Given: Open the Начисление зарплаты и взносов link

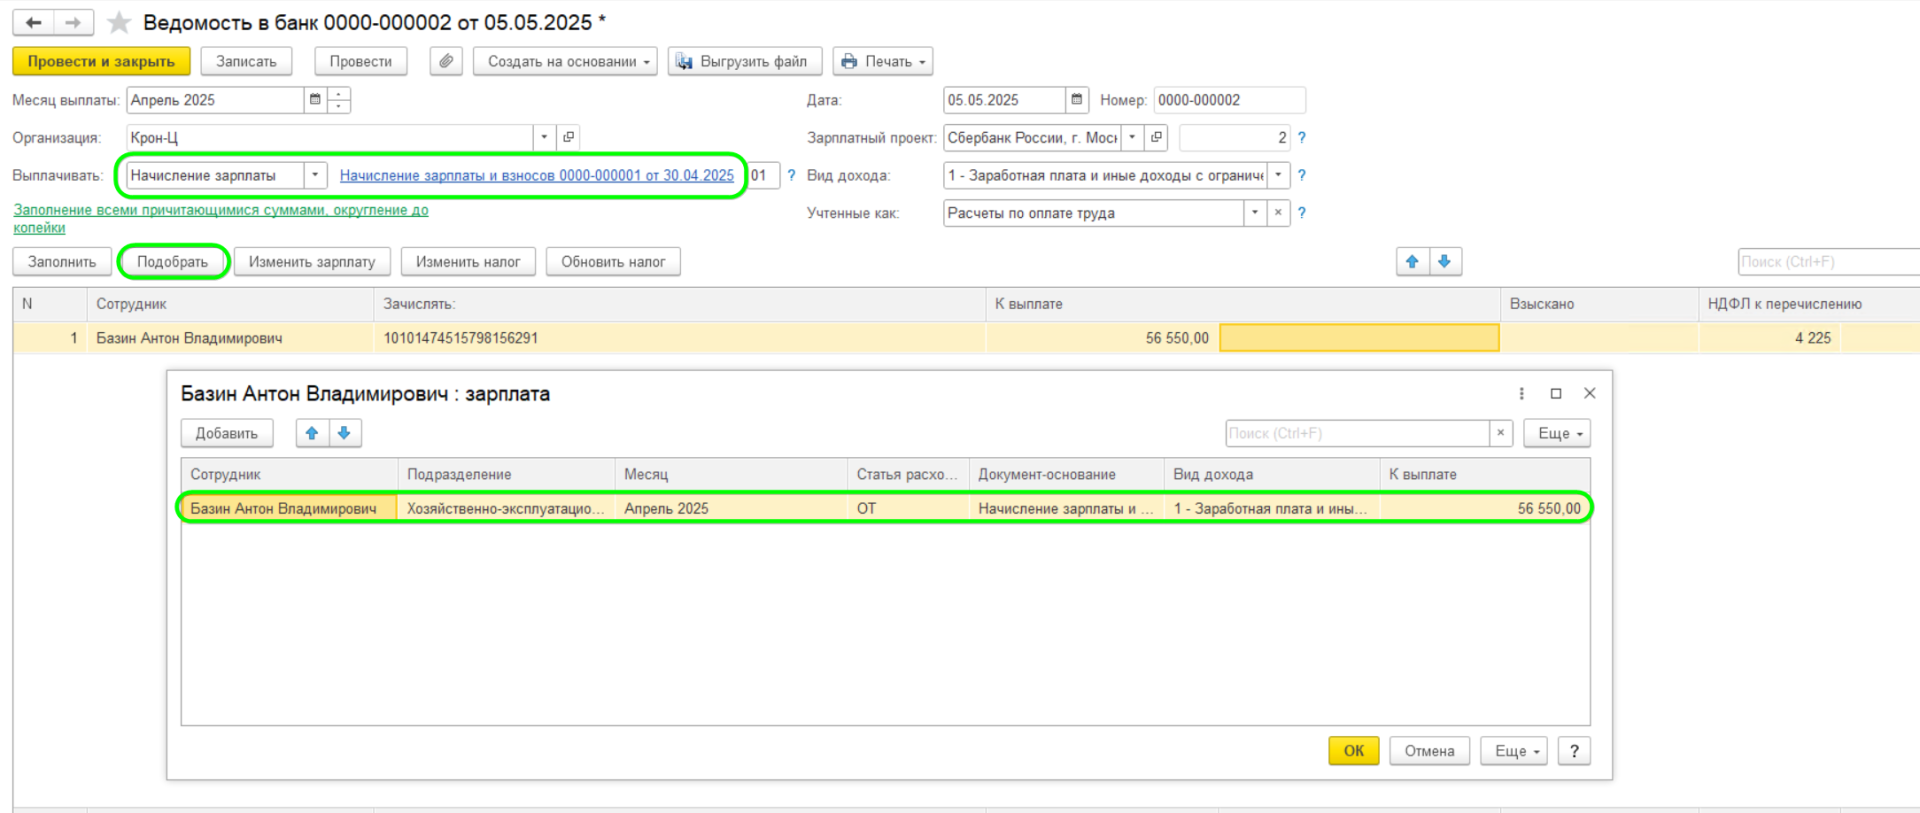Looking at the screenshot, I should [x=537, y=175].
